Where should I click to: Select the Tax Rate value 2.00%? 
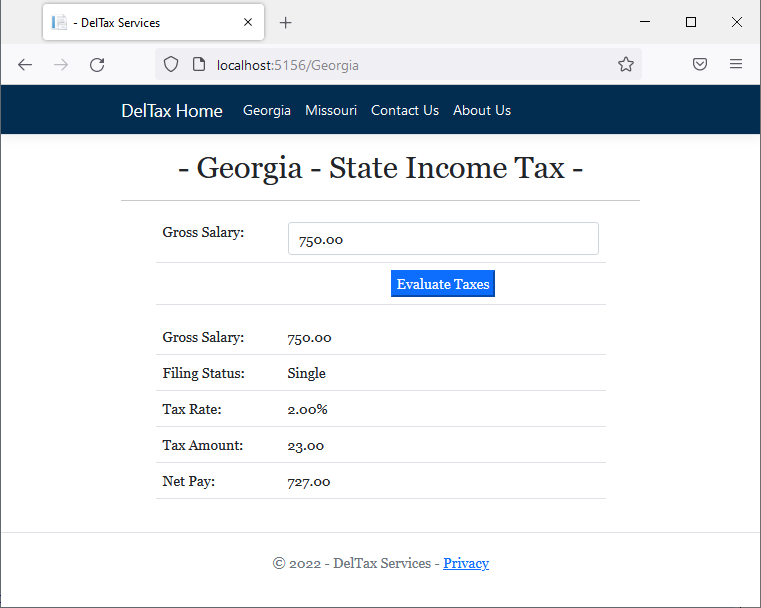307,410
